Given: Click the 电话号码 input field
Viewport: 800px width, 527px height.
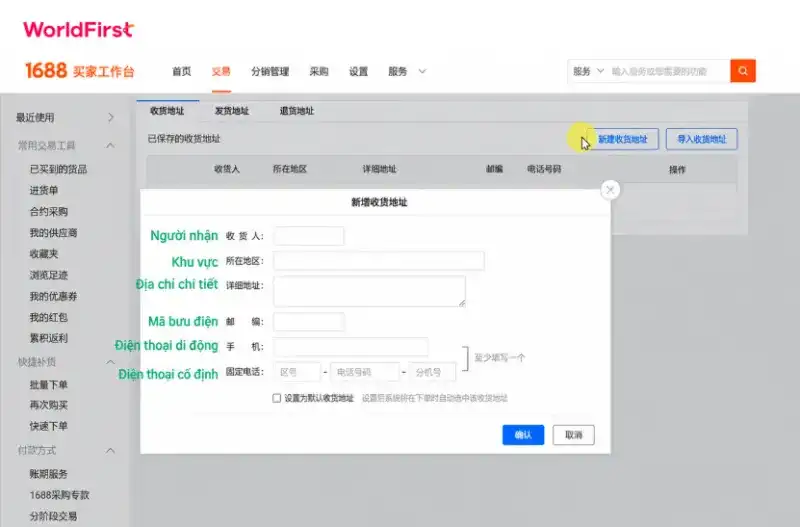Looking at the screenshot, I should pyautogui.click(x=365, y=372).
